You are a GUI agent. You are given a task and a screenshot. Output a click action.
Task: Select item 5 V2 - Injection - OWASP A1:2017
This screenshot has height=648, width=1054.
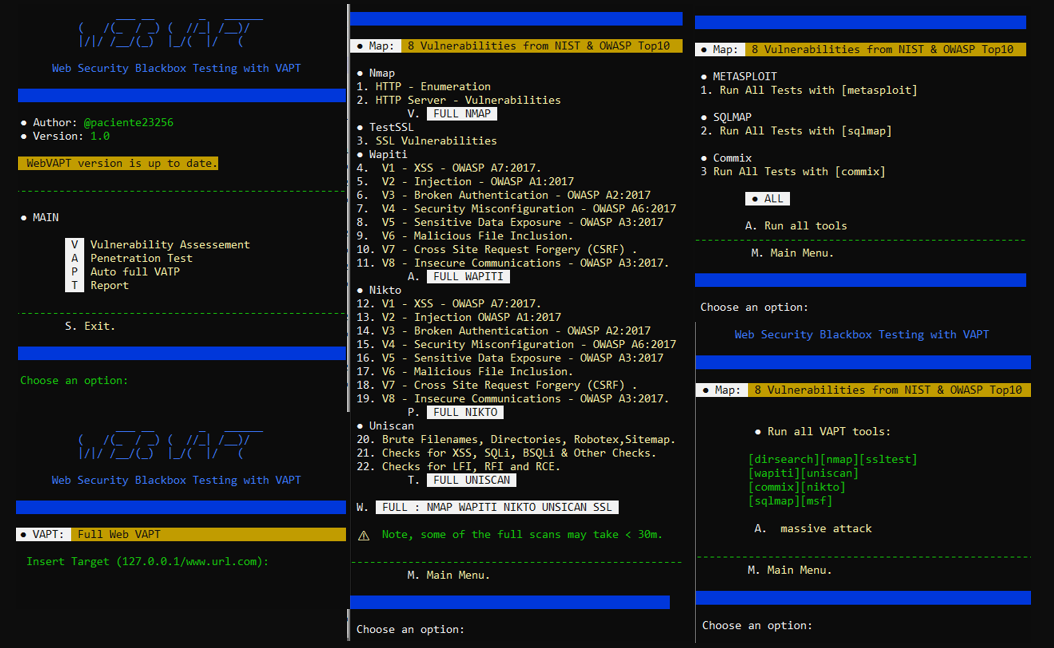tap(465, 181)
